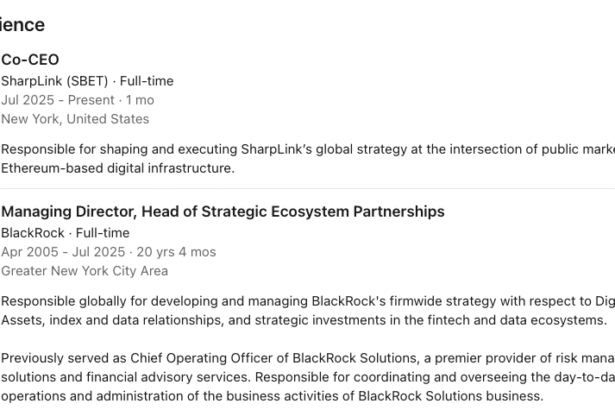Open the SharpLink (SBET) company link
The width and height of the screenshot is (615, 410).
(x=54, y=81)
